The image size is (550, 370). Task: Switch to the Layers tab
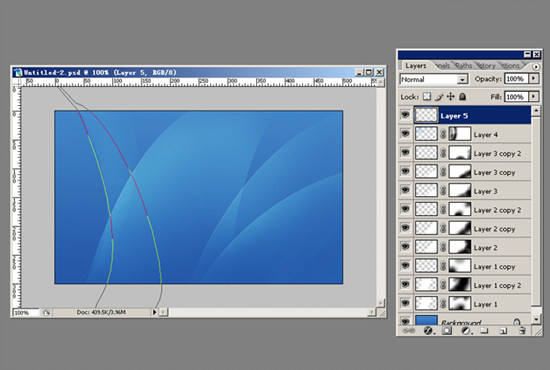pos(416,66)
